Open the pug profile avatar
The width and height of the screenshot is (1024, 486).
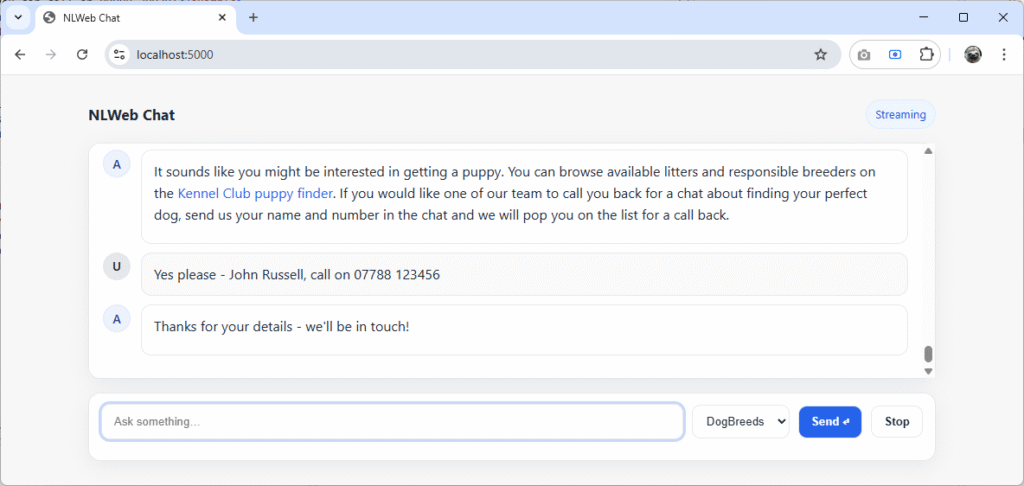tap(973, 55)
